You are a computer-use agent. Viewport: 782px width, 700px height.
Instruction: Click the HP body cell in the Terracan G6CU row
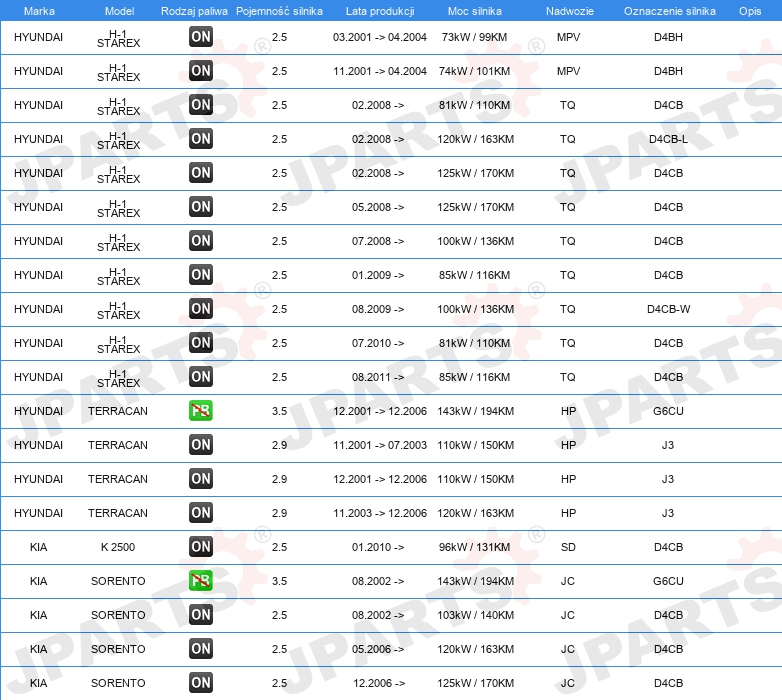coord(569,411)
